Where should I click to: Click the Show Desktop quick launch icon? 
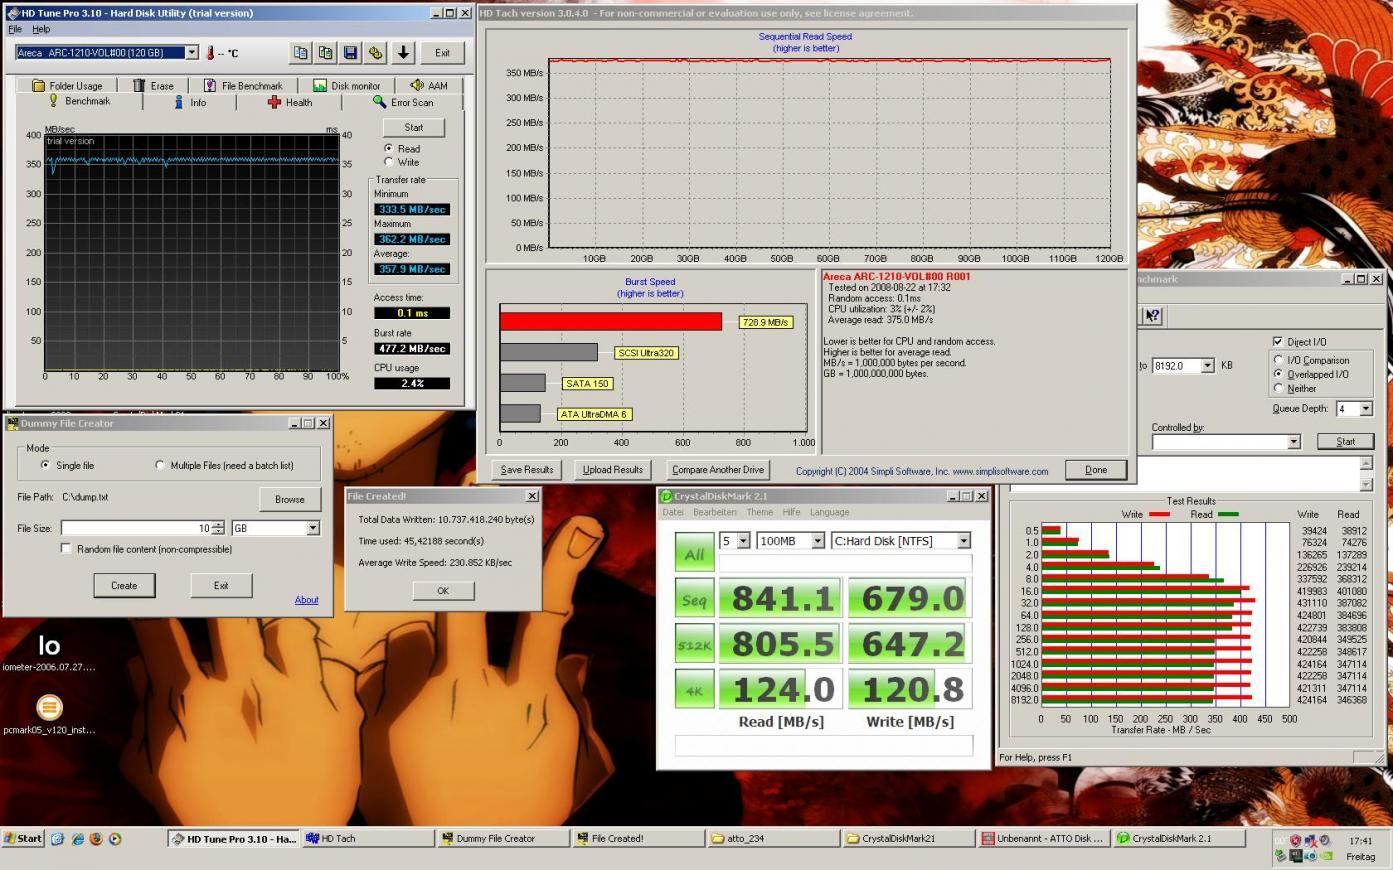[57, 839]
